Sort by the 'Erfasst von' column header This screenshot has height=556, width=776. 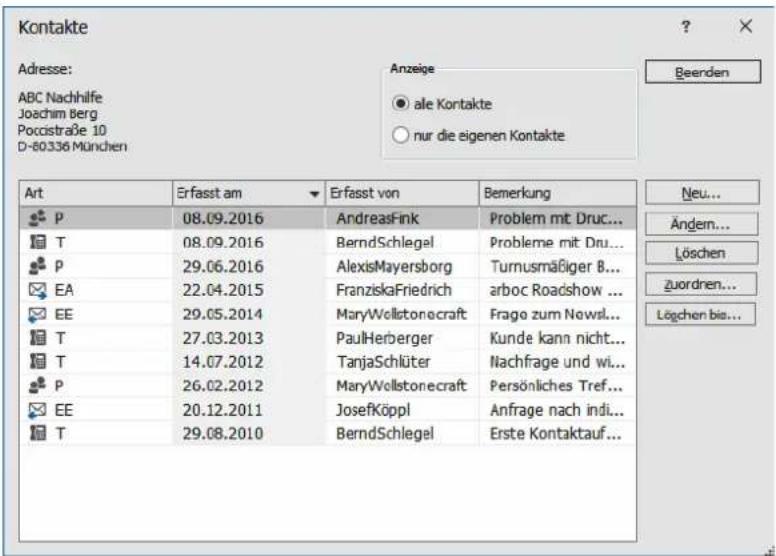coord(402,193)
